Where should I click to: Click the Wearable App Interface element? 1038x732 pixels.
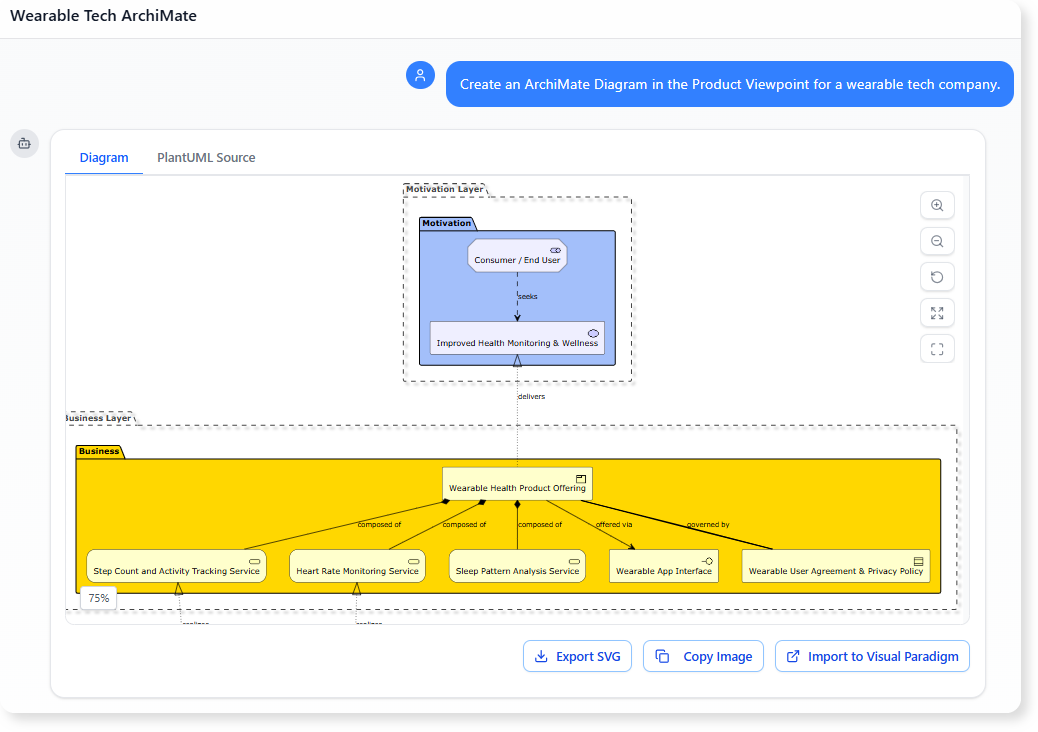pyautogui.click(x=663, y=565)
